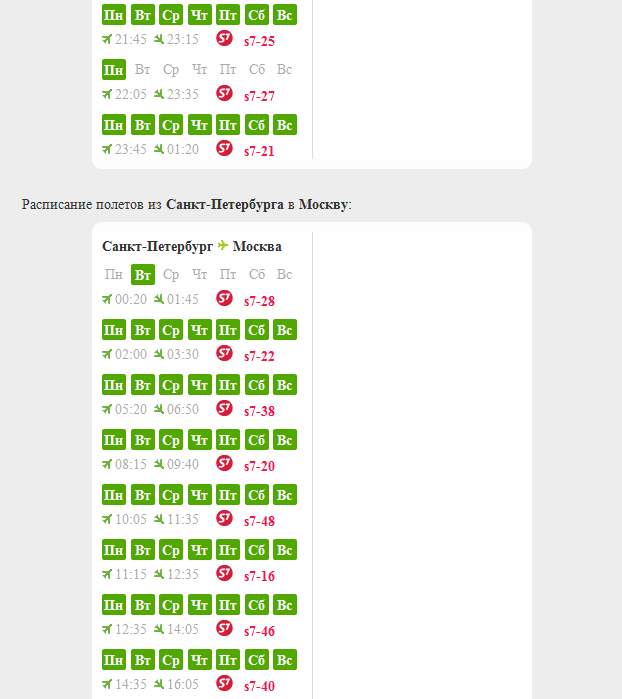Click the S7 logo beside flight s7-46
Viewport: 622px width, 699px height.
coord(224,629)
